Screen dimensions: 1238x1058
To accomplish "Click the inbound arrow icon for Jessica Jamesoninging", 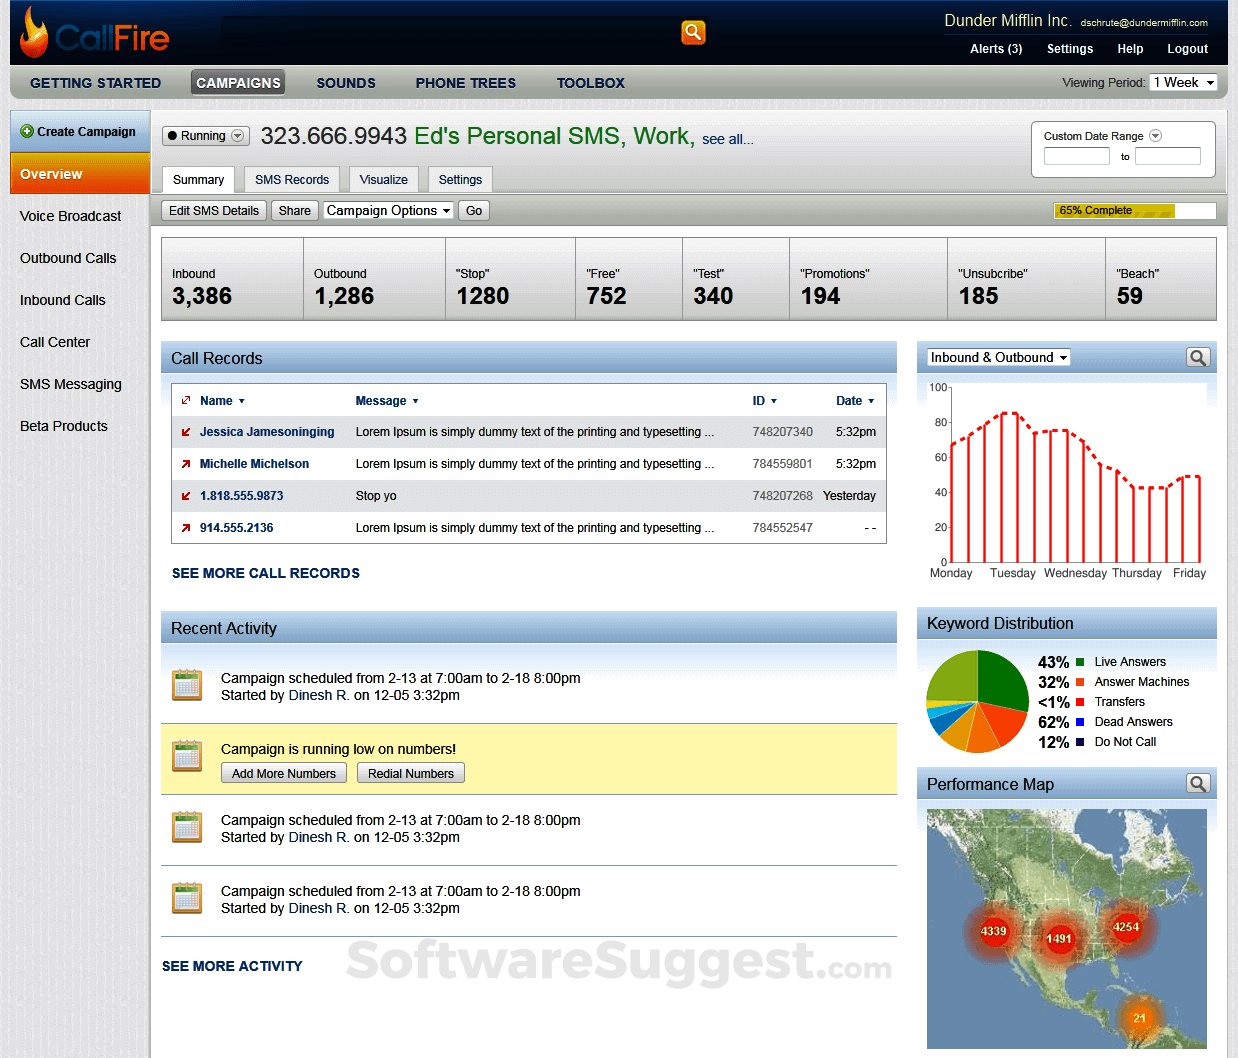I will click(186, 432).
